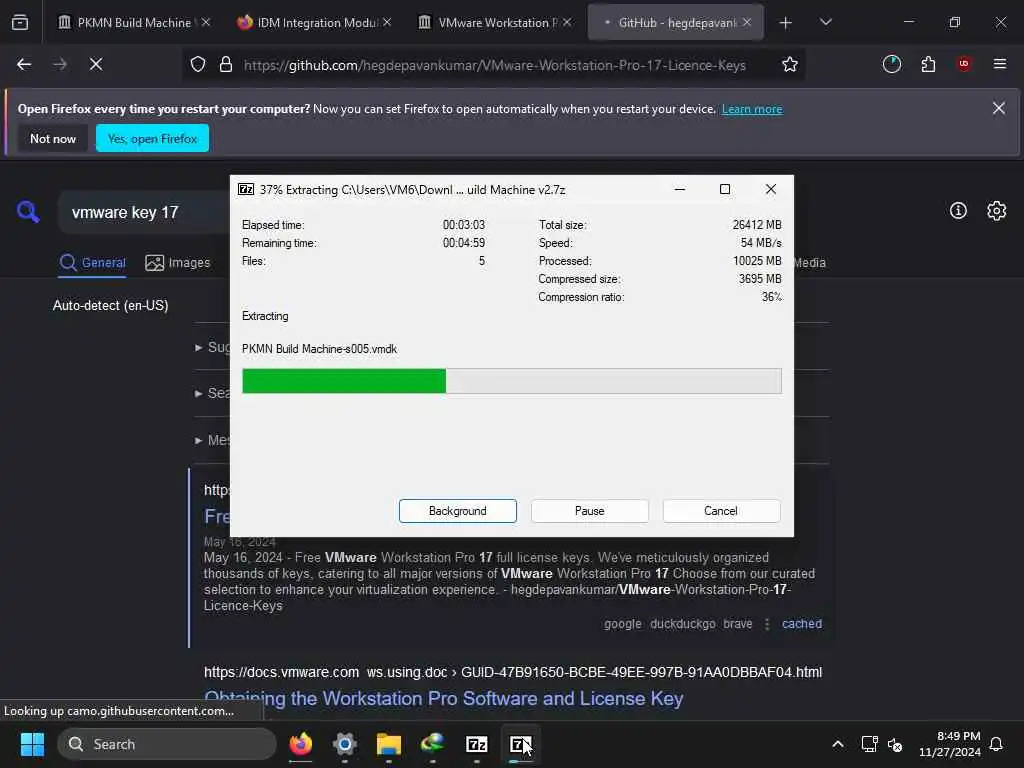Image resolution: width=1024 pixels, height=768 pixels.
Task: Open Firefox View icon
Action: (x=20, y=22)
